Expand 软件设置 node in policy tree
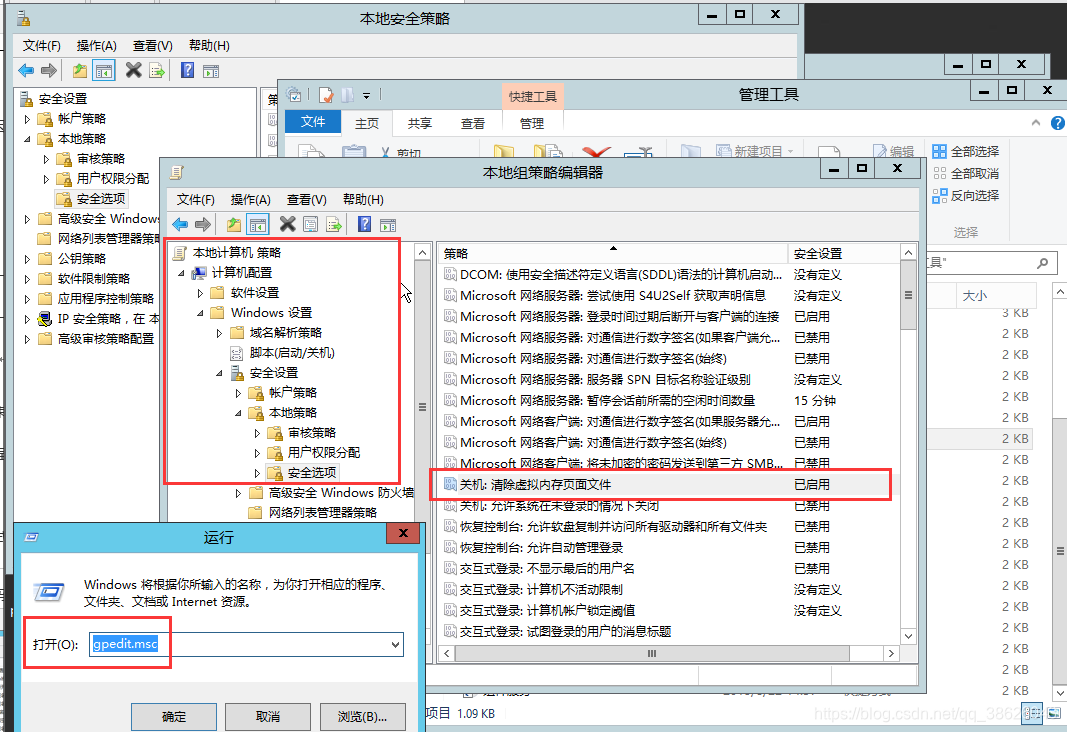1067x732 pixels. (x=200, y=293)
